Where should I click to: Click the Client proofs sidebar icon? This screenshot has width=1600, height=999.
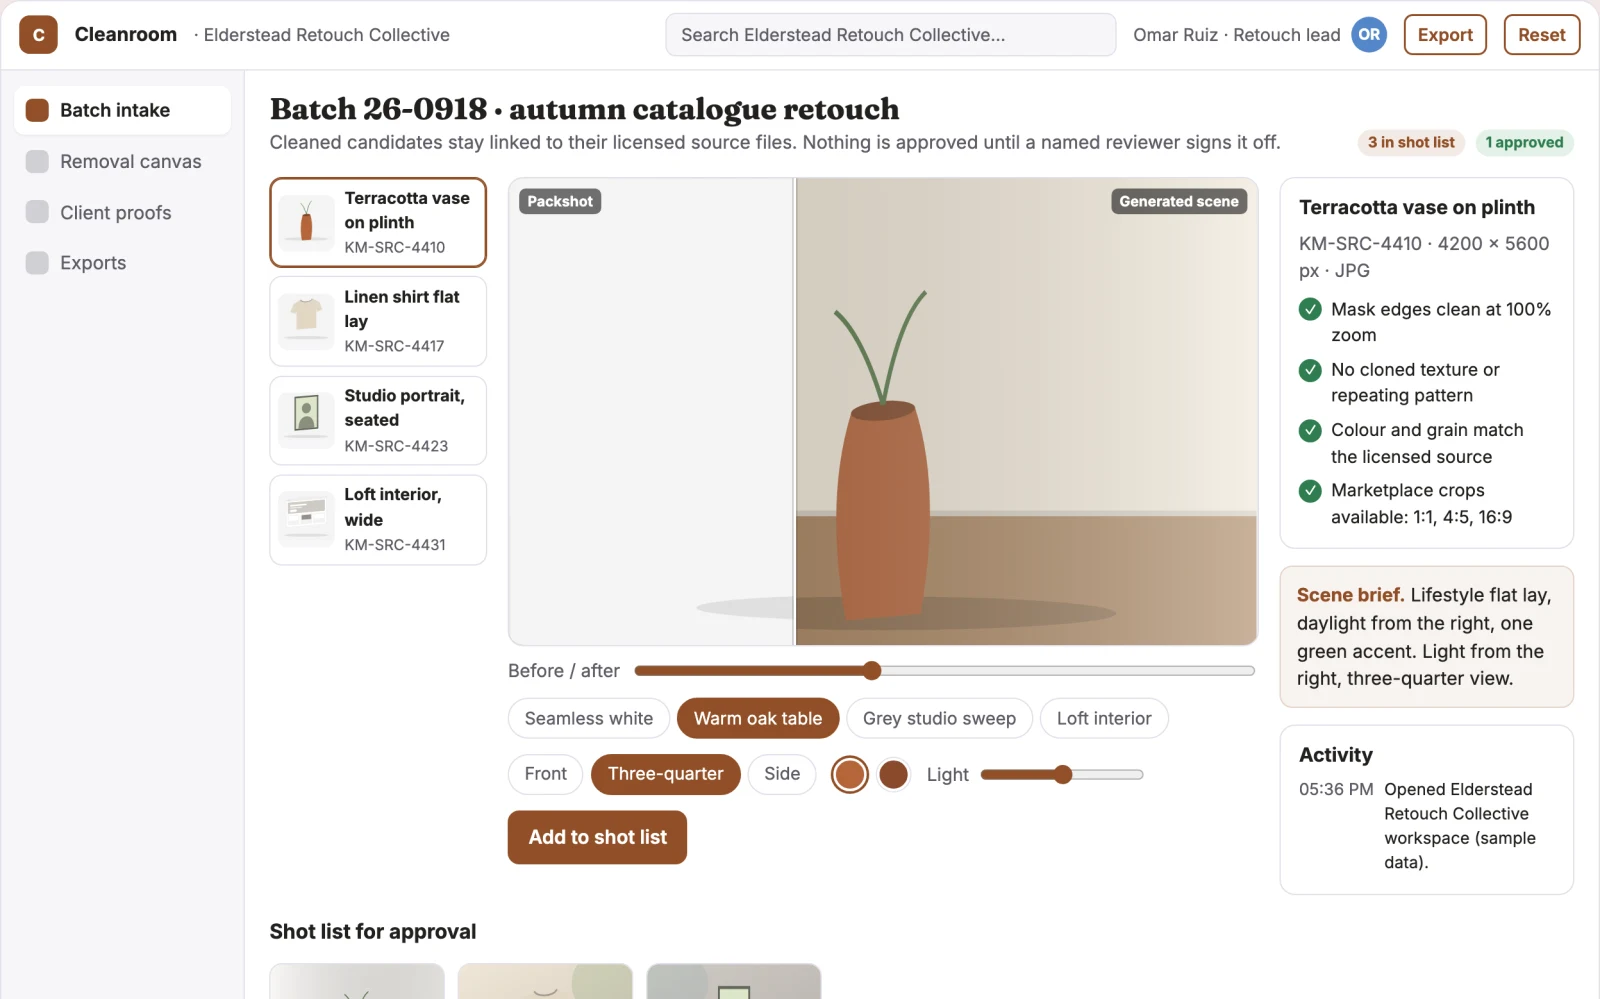[37, 212]
